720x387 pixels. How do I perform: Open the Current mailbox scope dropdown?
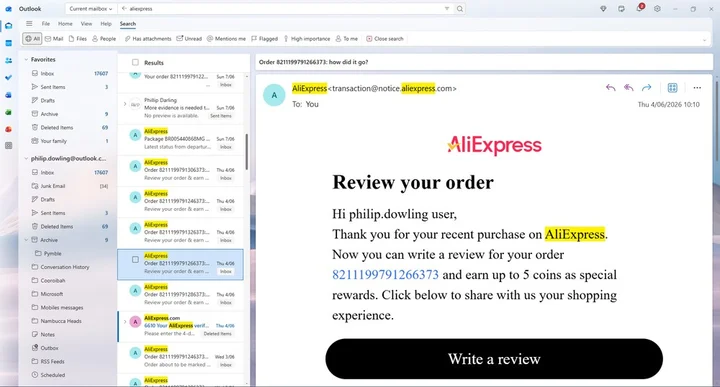click(90, 9)
